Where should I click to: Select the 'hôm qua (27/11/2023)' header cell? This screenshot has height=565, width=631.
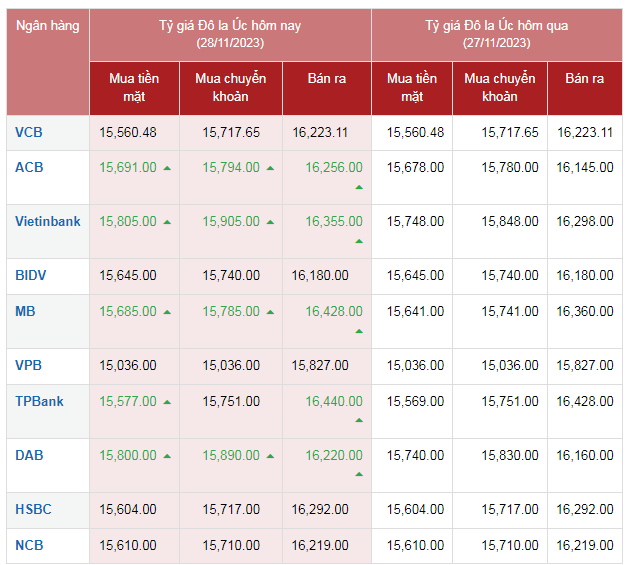(x=496, y=34)
